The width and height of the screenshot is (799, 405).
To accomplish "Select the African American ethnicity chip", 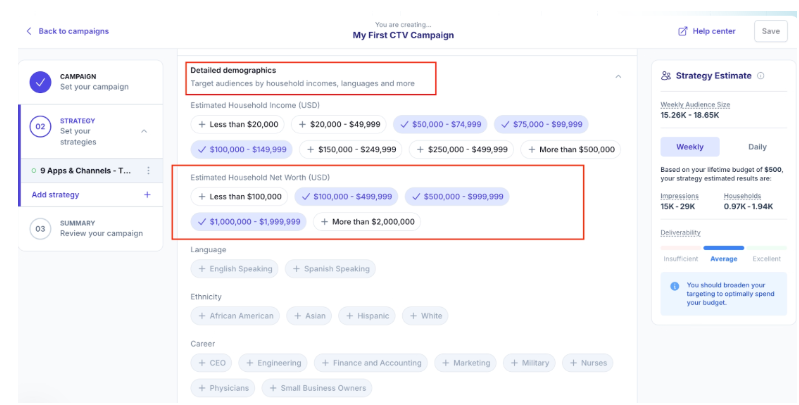I will click(x=235, y=316).
